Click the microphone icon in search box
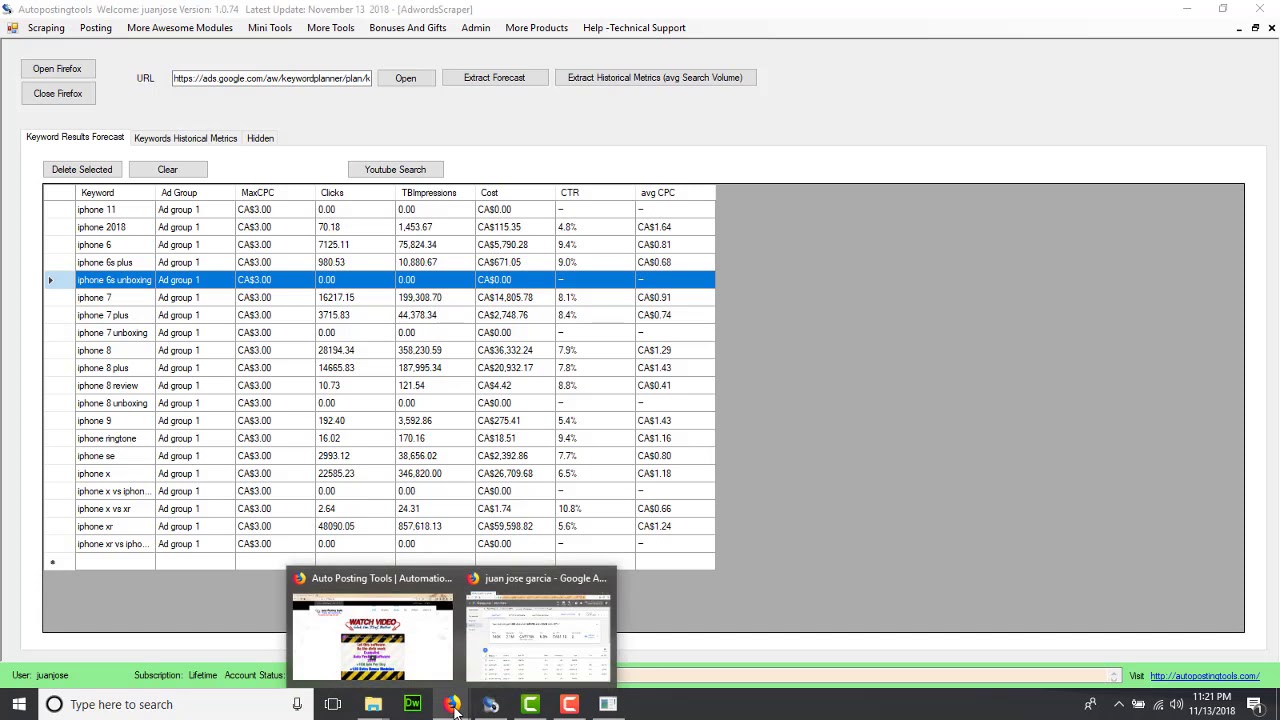This screenshot has width=1280, height=720. [297, 704]
